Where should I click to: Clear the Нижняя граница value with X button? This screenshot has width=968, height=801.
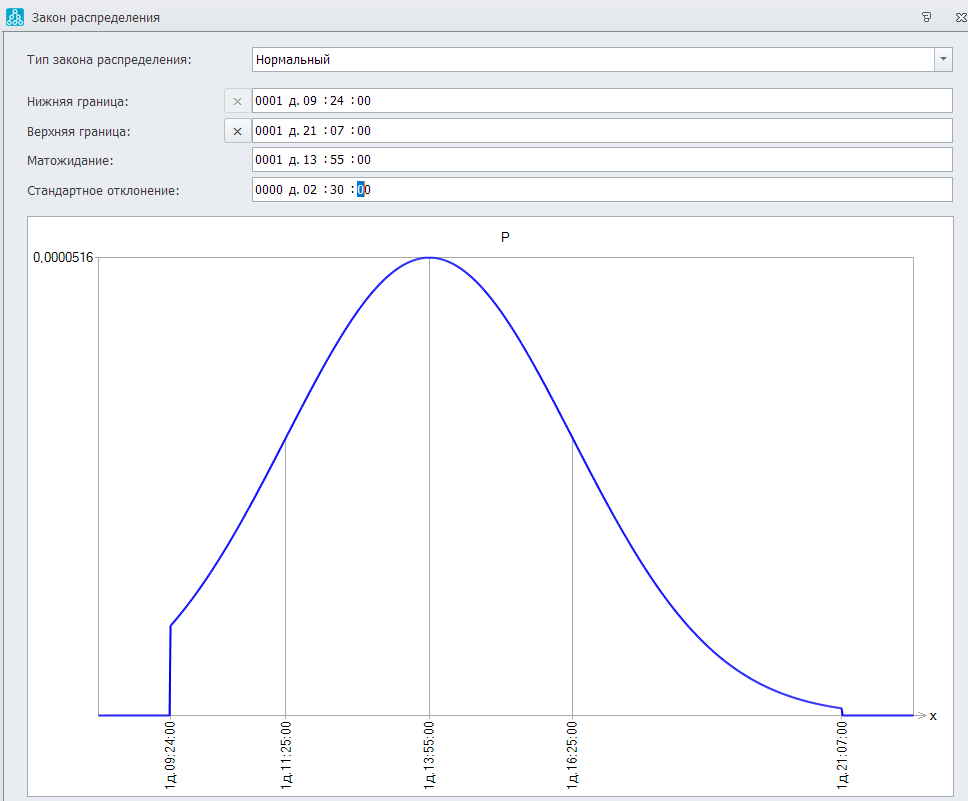237,101
